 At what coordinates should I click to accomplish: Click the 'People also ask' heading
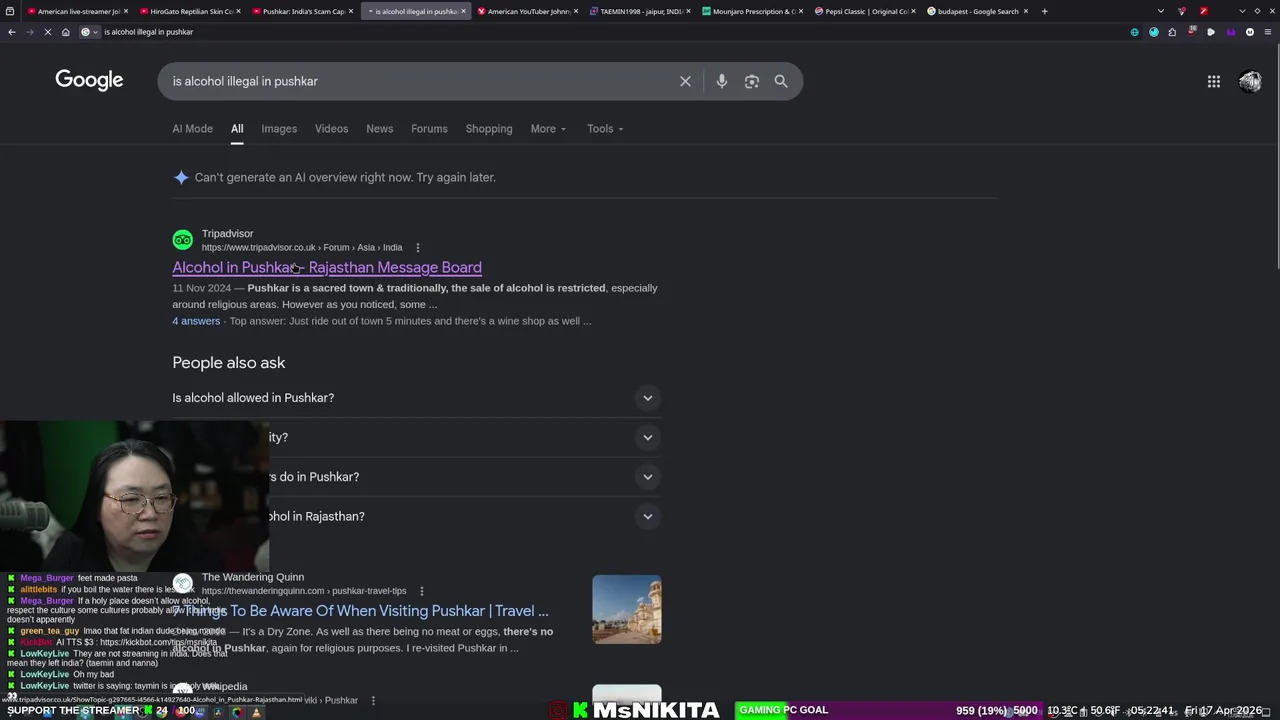228,363
